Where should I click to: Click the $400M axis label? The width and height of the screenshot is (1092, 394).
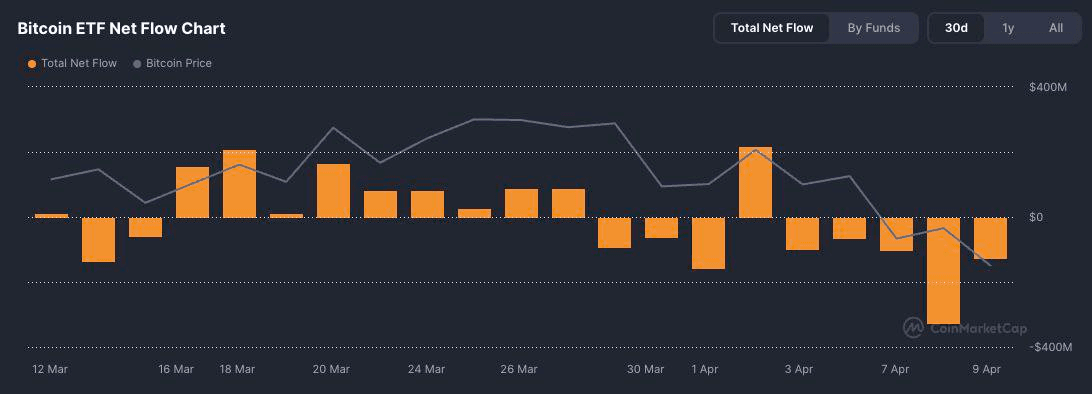pos(1048,87)
